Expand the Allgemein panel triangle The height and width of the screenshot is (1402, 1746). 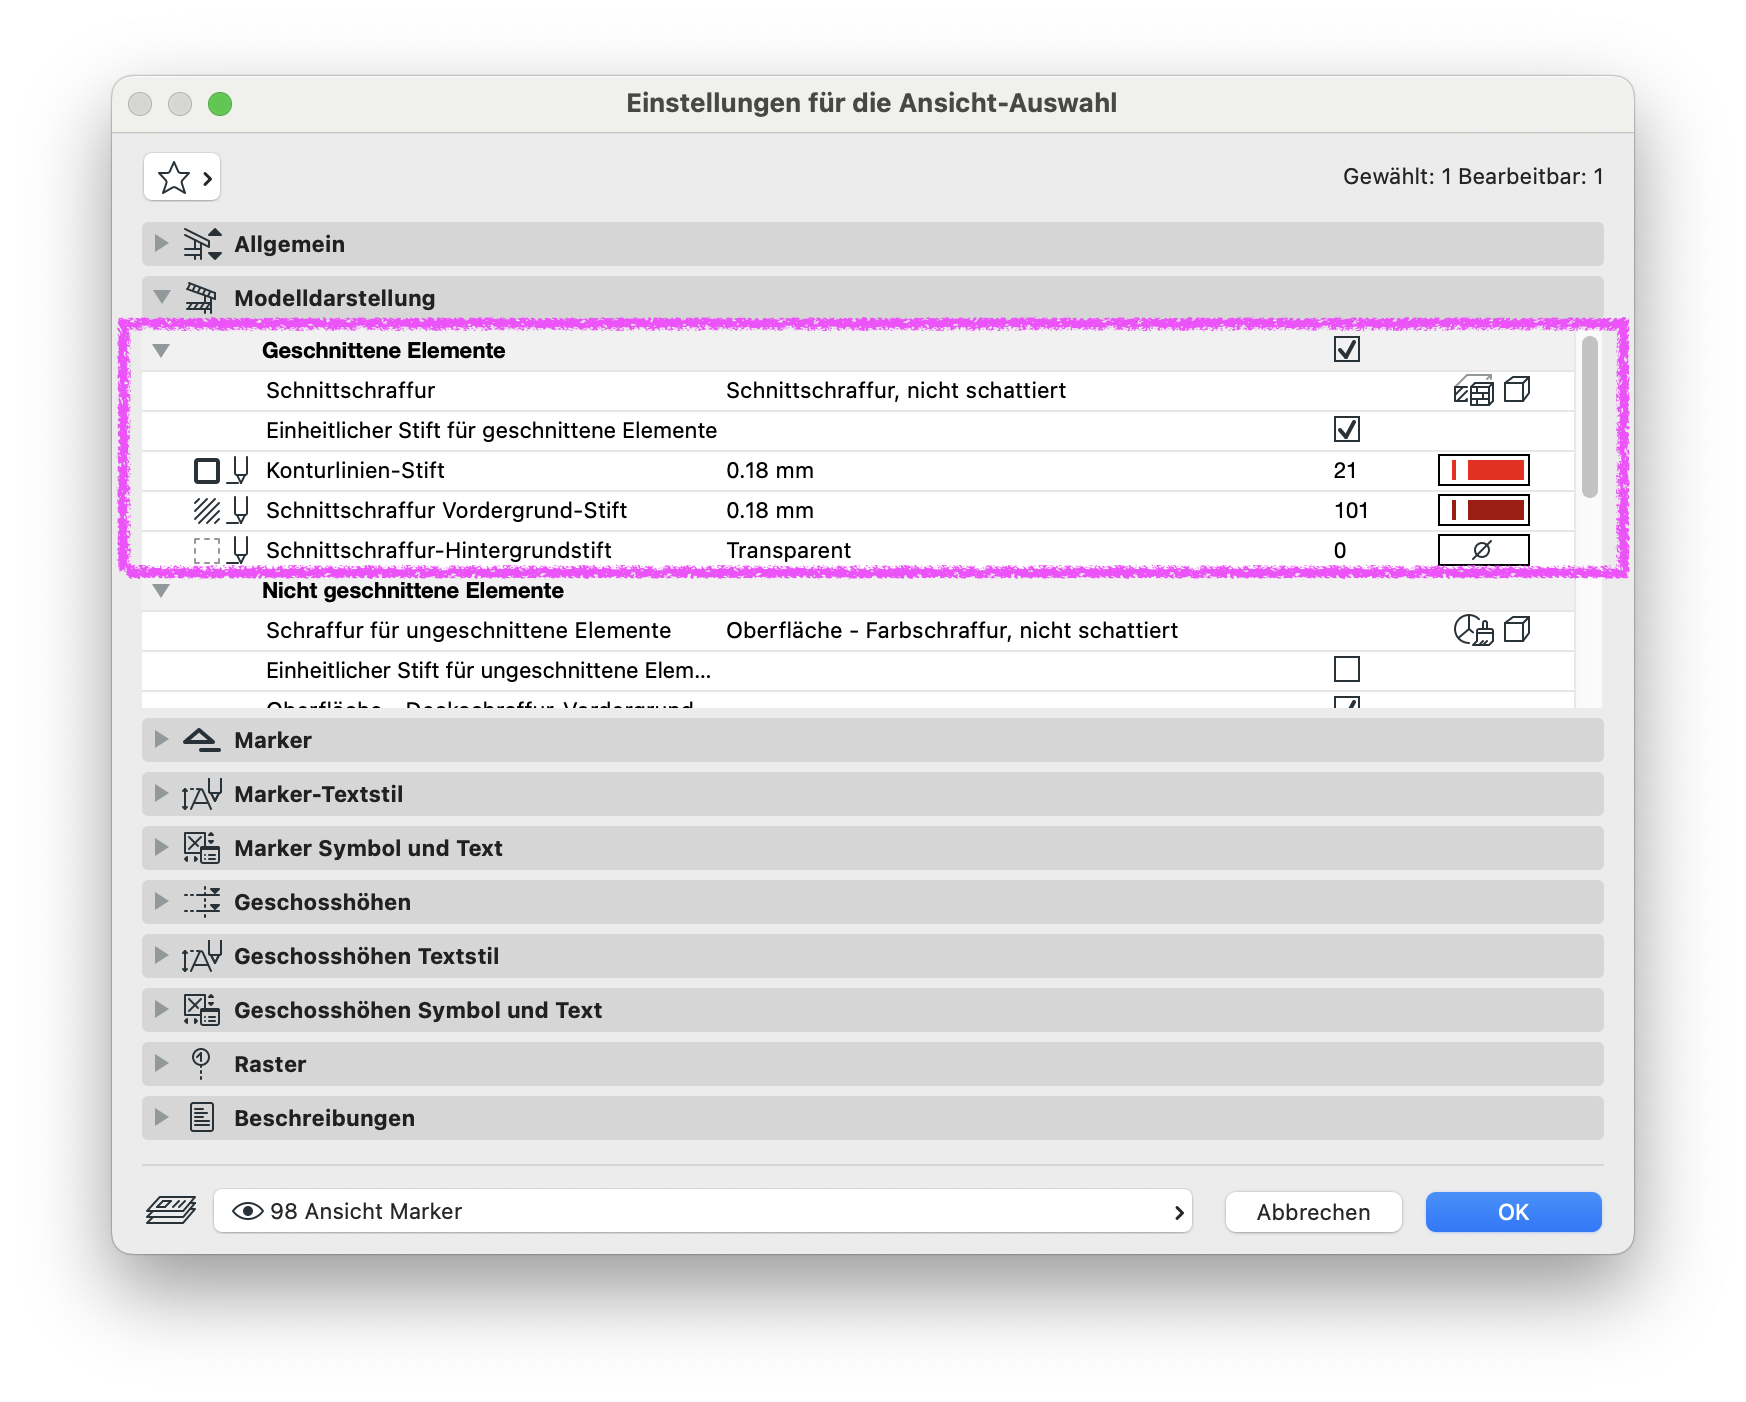161,243
